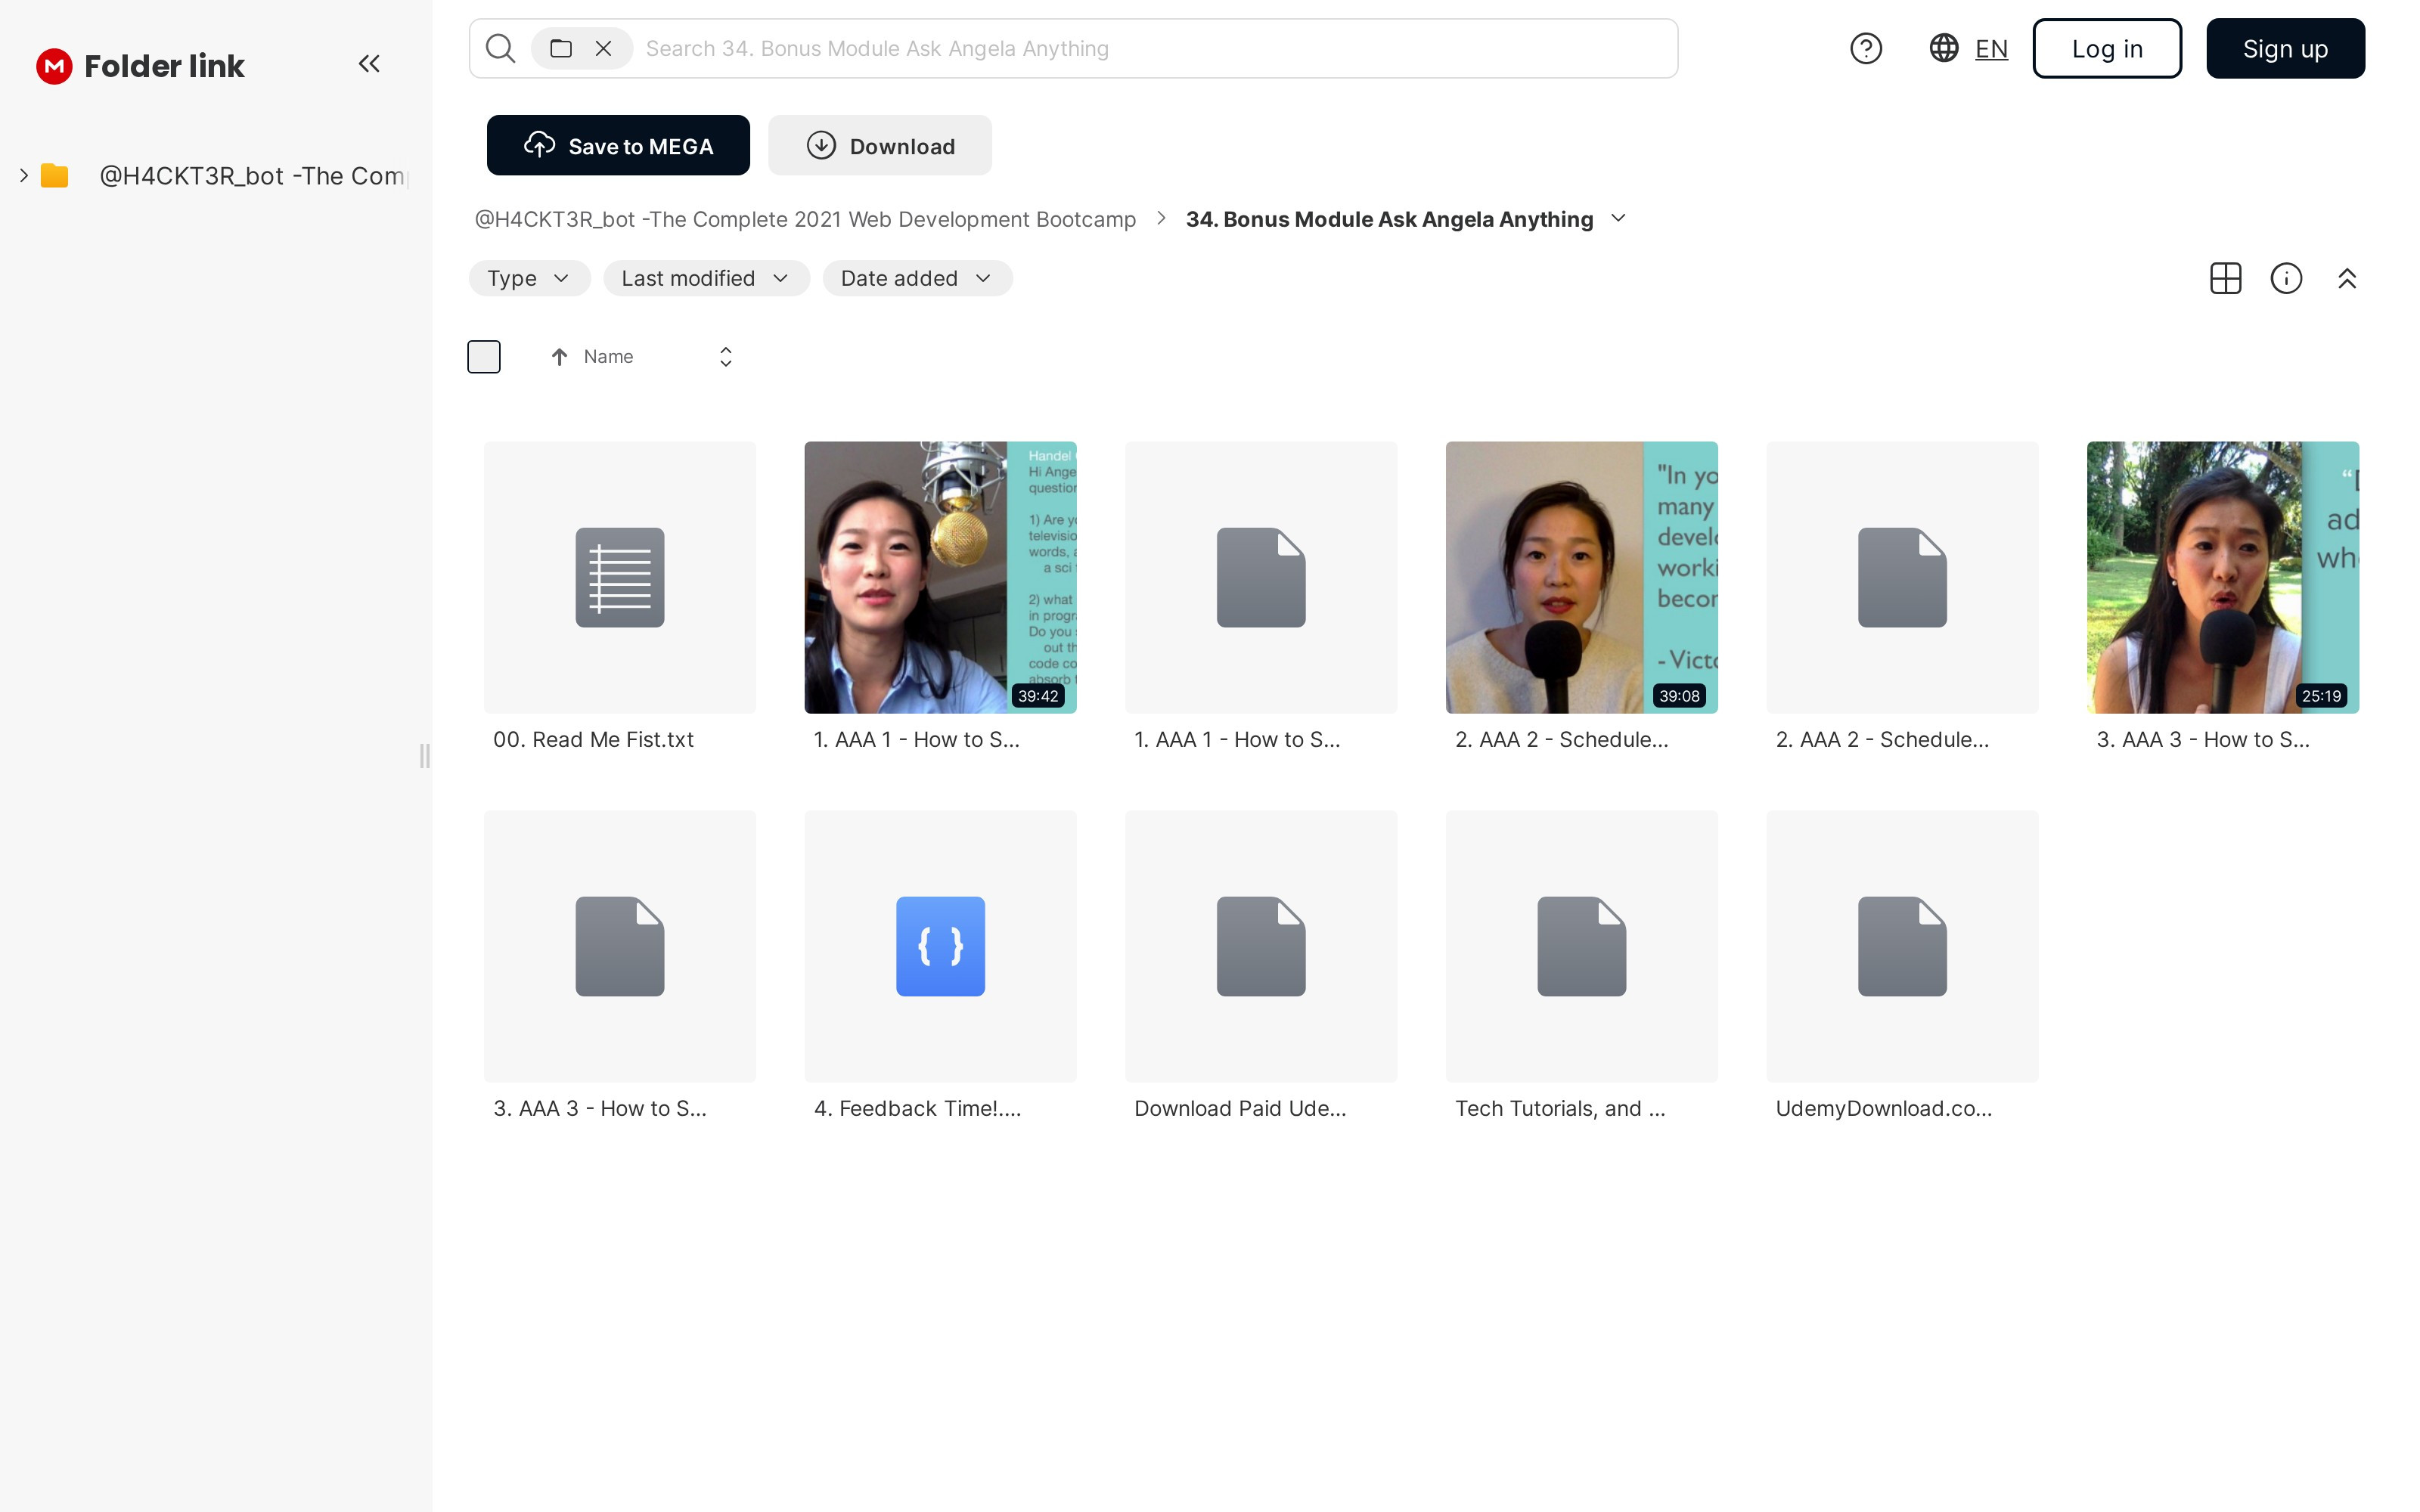Viewport: 2420px width, 1512px height.
Task: Select the 4. Feedback Time! file name
Action: coord(917,1109)
